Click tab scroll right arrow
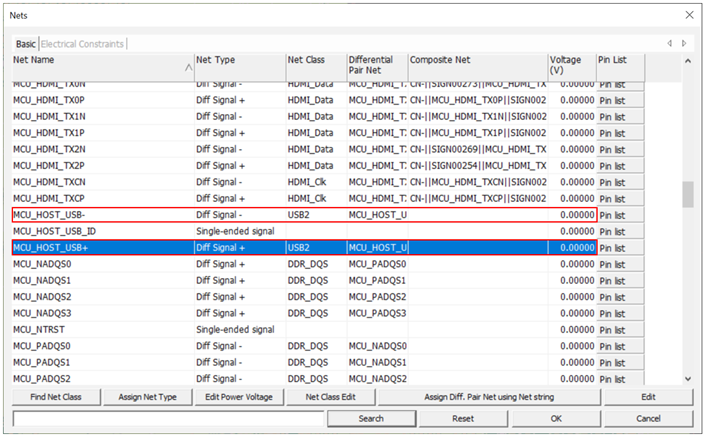 [x=684, y=44]
